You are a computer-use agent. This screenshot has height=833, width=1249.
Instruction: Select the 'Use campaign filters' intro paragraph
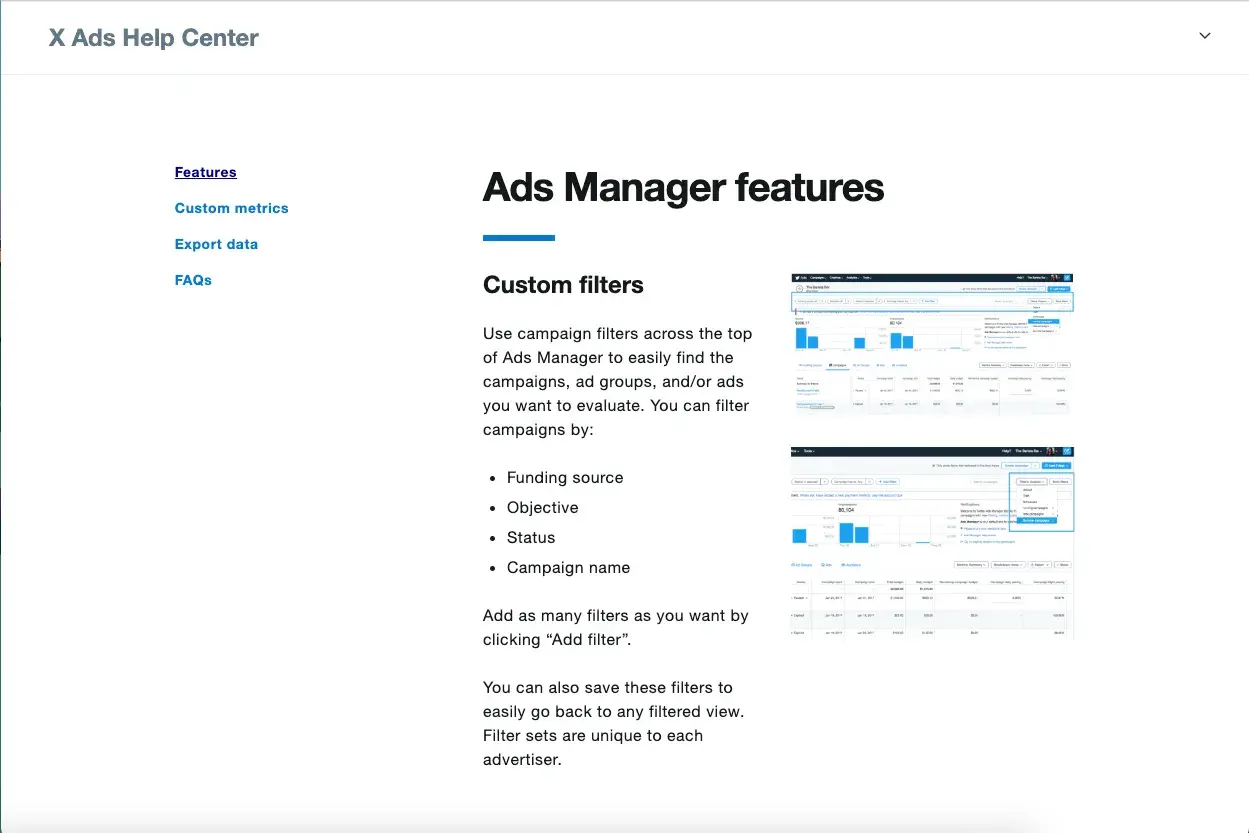click(x=617, y=382)
